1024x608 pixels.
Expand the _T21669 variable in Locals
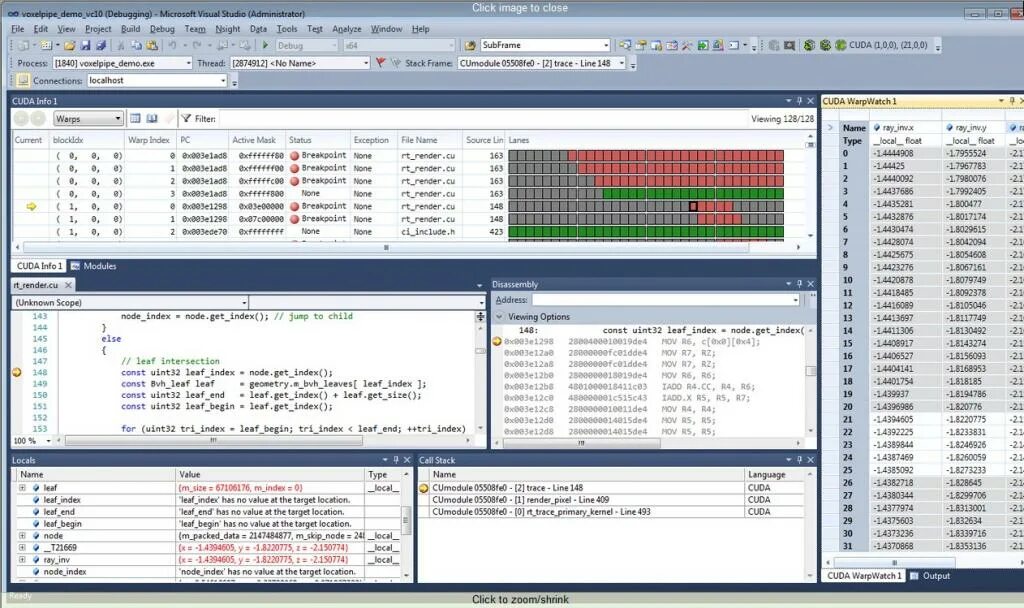(22, 547)
